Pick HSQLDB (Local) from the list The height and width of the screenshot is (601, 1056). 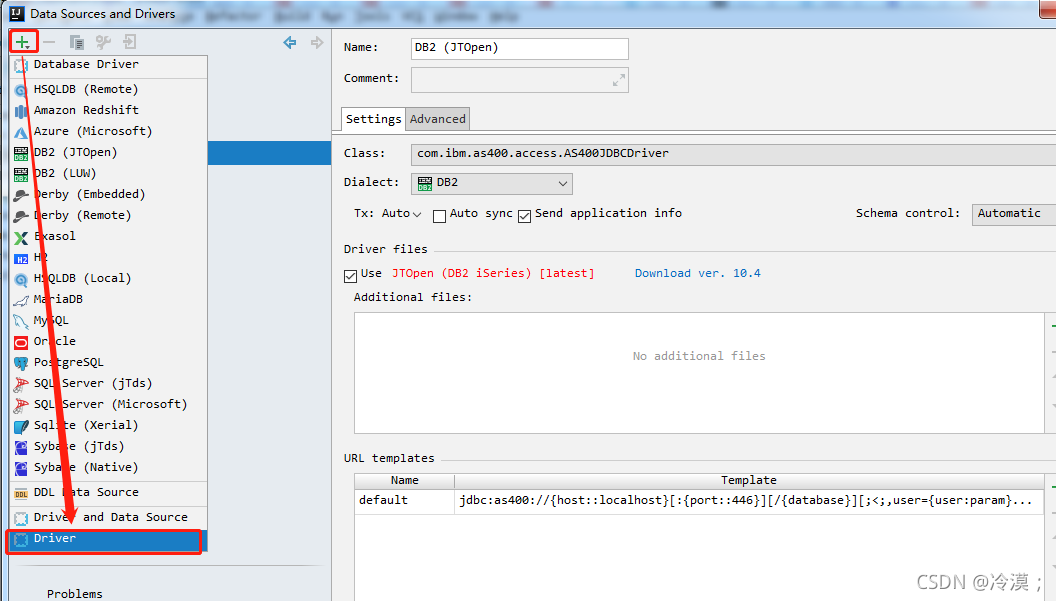[x=108, y=278]
